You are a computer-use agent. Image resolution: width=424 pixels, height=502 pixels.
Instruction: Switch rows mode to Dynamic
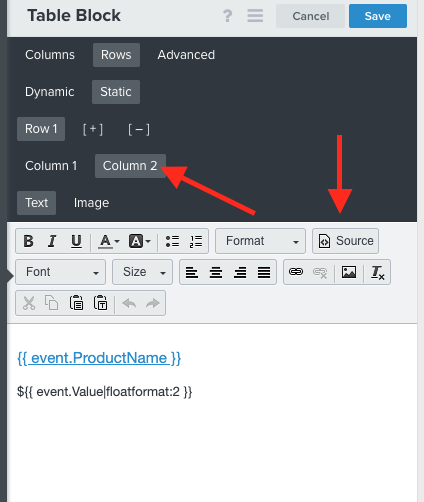tap(50, 92)
